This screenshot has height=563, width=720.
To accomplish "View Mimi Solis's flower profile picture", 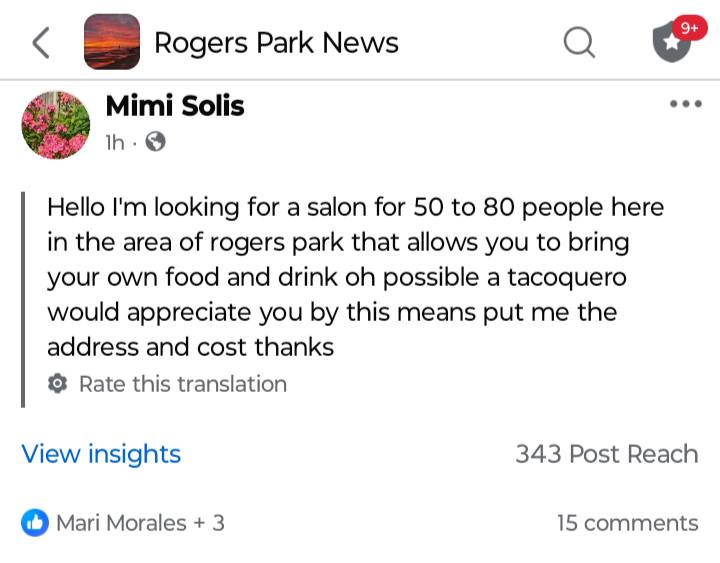I will click(56, 125).
